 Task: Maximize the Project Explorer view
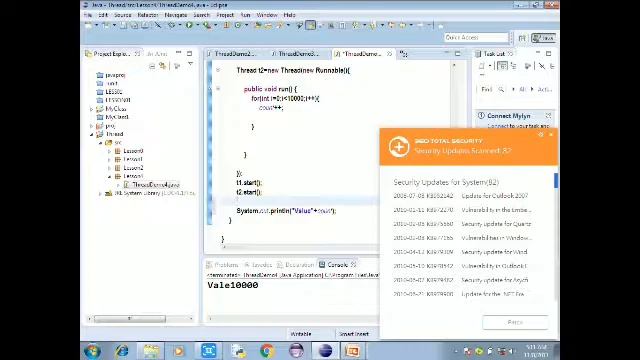pyautogui.click(x=189, y=53)
